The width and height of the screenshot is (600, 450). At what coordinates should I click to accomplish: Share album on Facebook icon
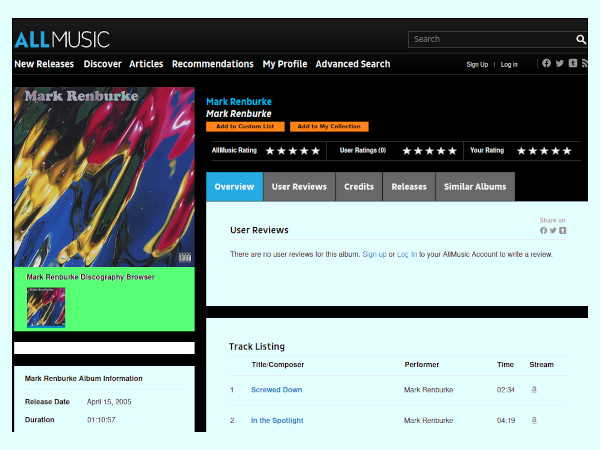[x=543, y=230]
